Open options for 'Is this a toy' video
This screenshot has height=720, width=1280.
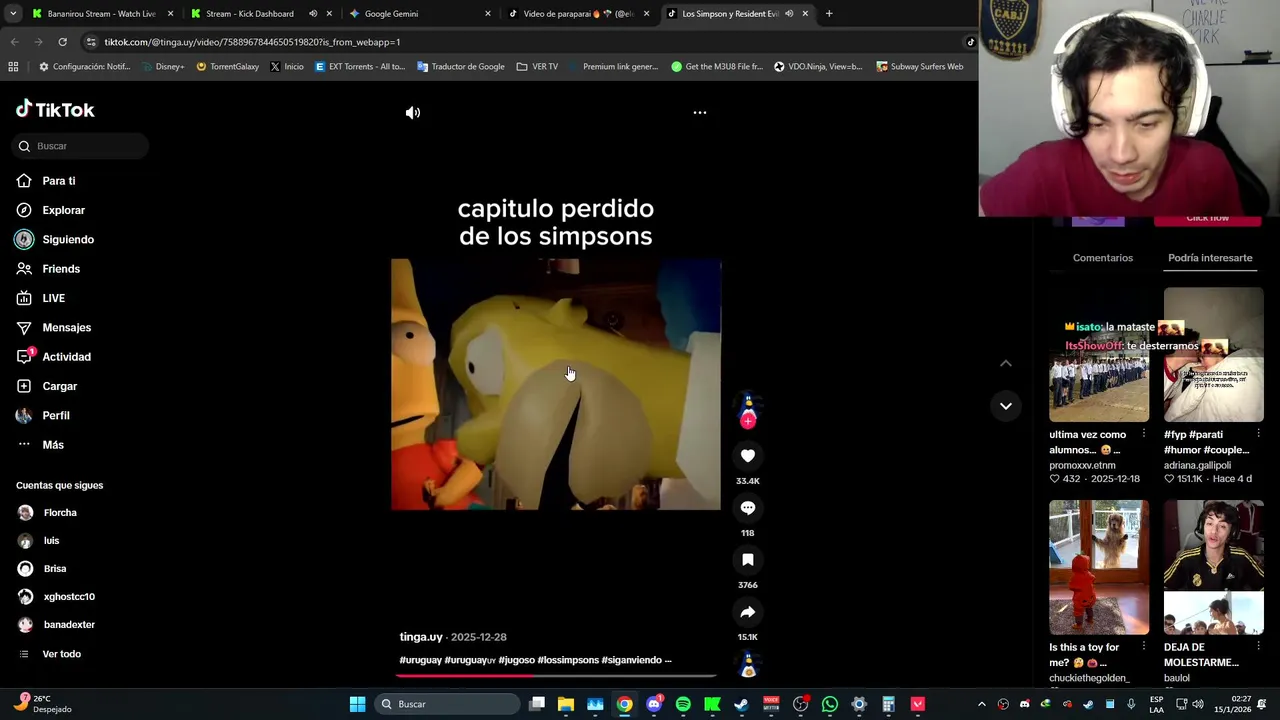coord(1144,647)
